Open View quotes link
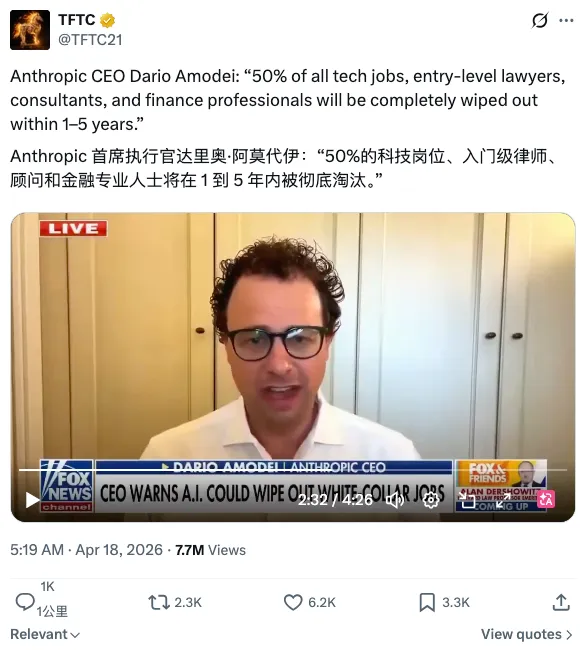Screen dimensions: 587x650 (x=526, y=634)
